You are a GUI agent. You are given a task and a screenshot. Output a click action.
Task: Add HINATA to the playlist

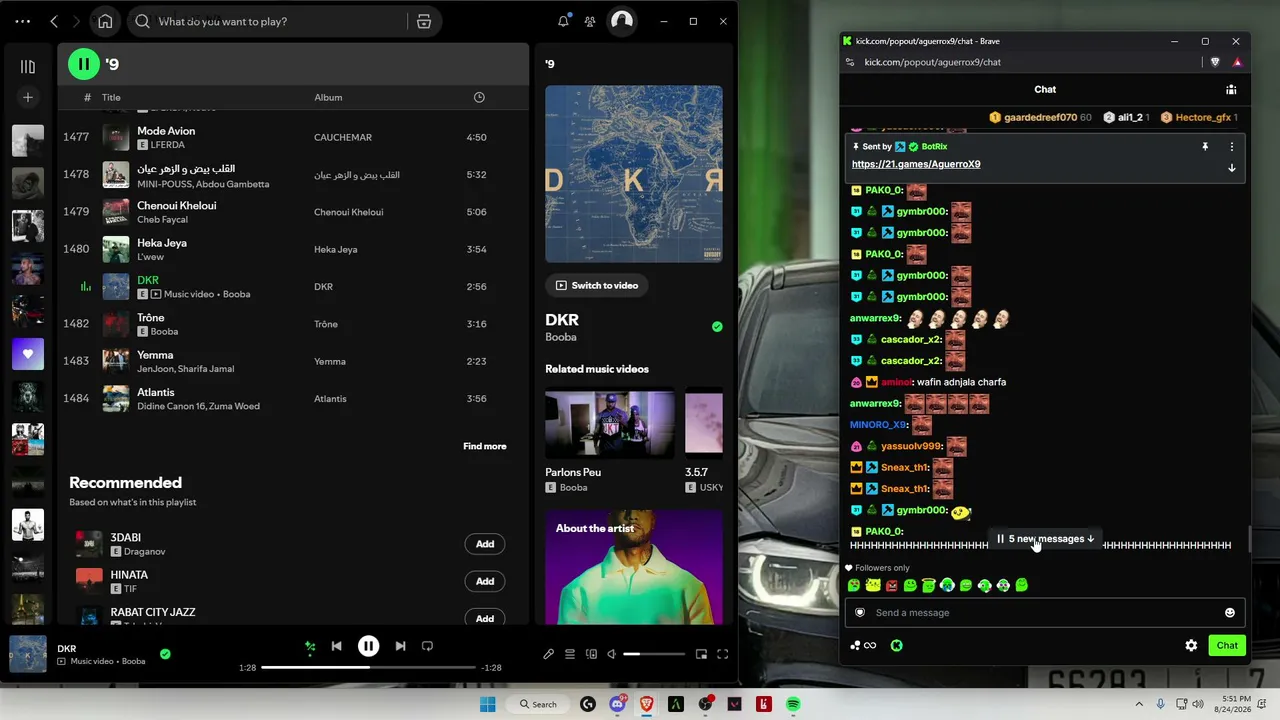tap(485, 581)
